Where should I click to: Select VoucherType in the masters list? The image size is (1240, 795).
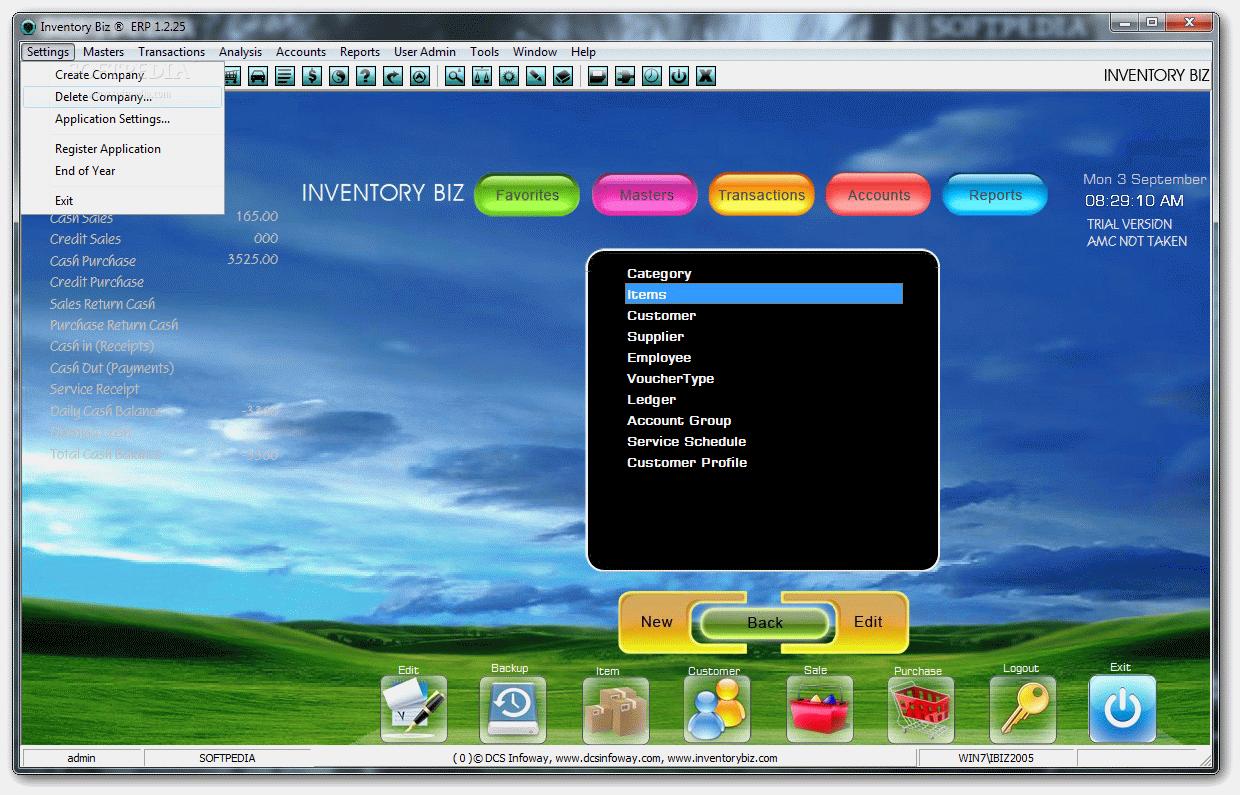(764, 379)
